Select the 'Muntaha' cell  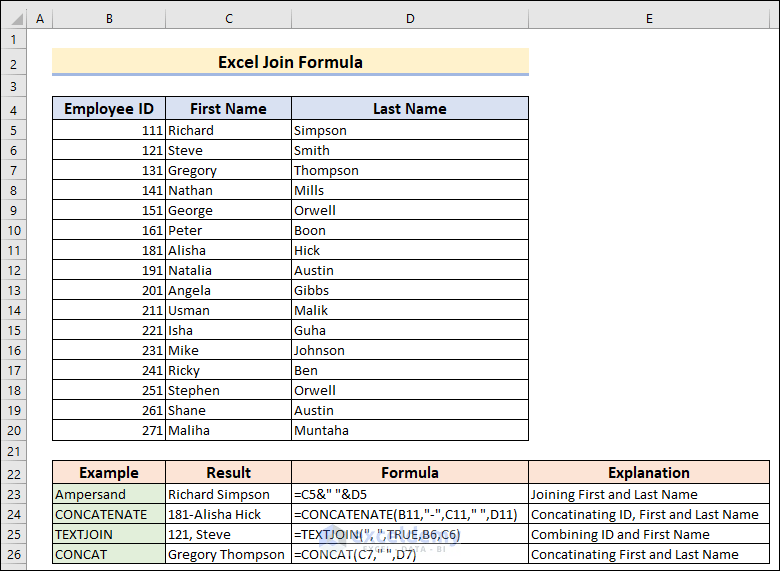tap(410, 430)
